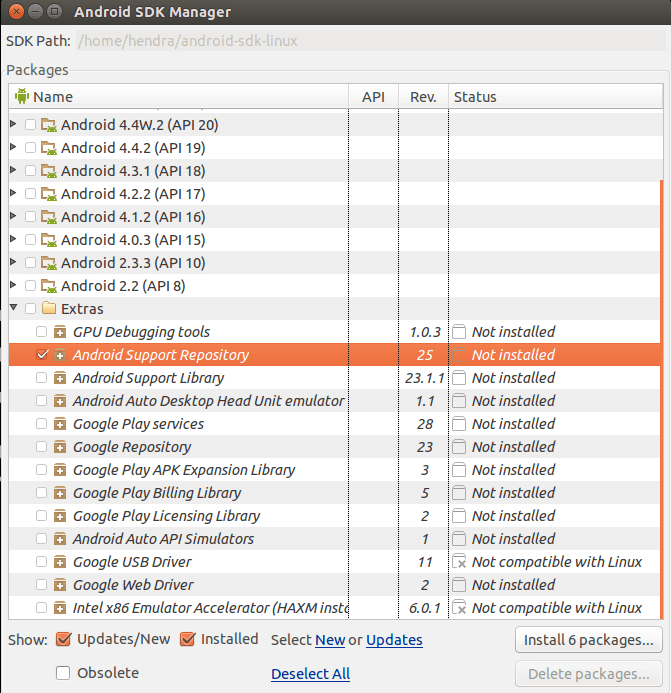Image resolution: width=671 pixels, height=693 pixels.
Task: Click the New selection link
Action: (330, 640)
